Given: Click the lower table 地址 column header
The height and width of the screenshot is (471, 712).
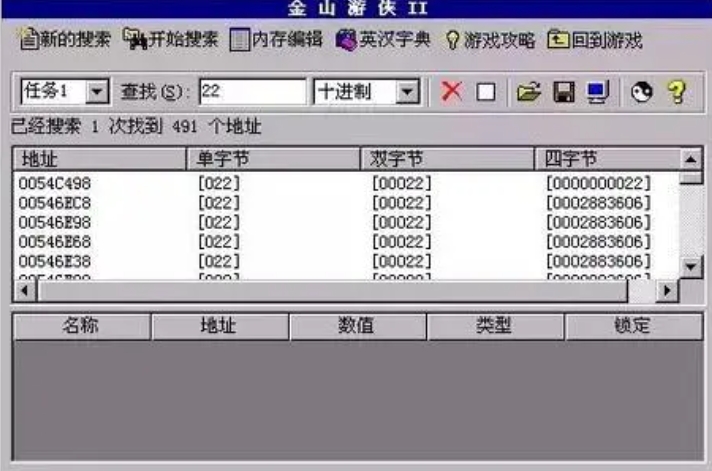Looking at the screenshot, I should [x=220, y=326].
